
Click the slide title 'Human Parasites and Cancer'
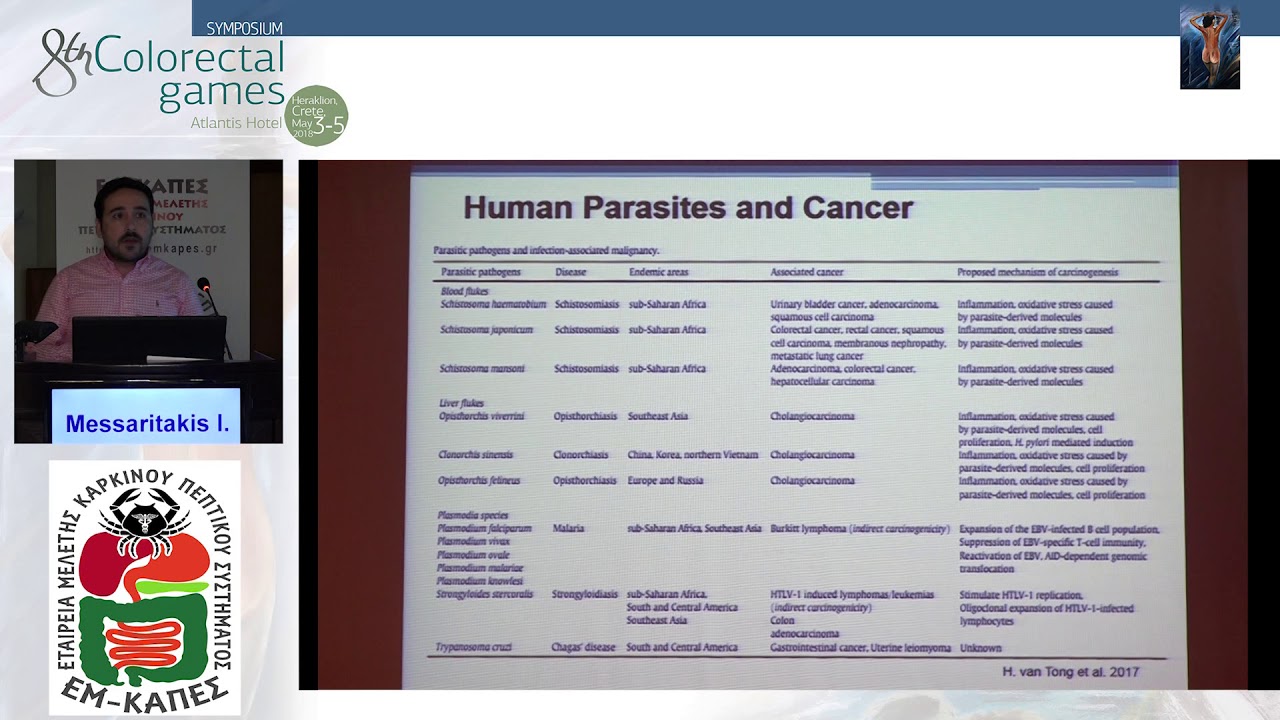tap(688, 207)
